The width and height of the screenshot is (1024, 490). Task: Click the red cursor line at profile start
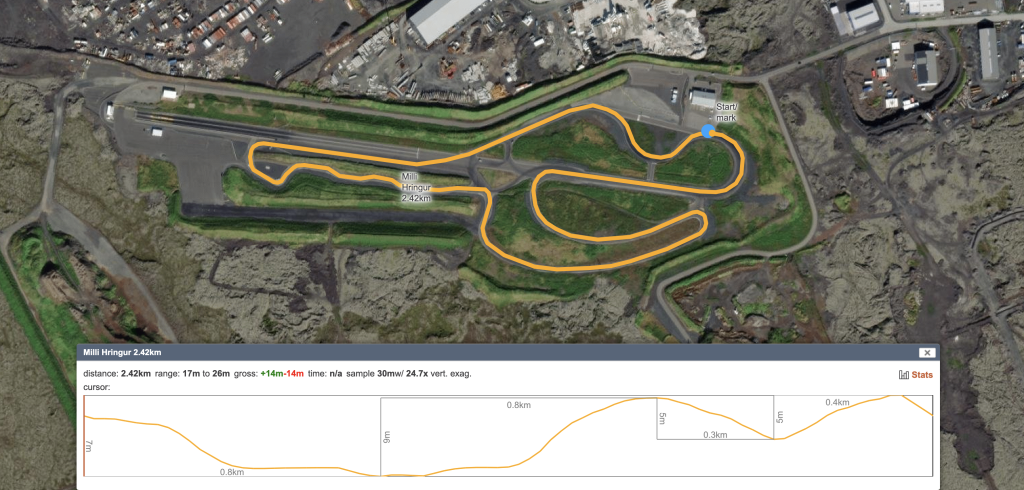pos(84,436)
